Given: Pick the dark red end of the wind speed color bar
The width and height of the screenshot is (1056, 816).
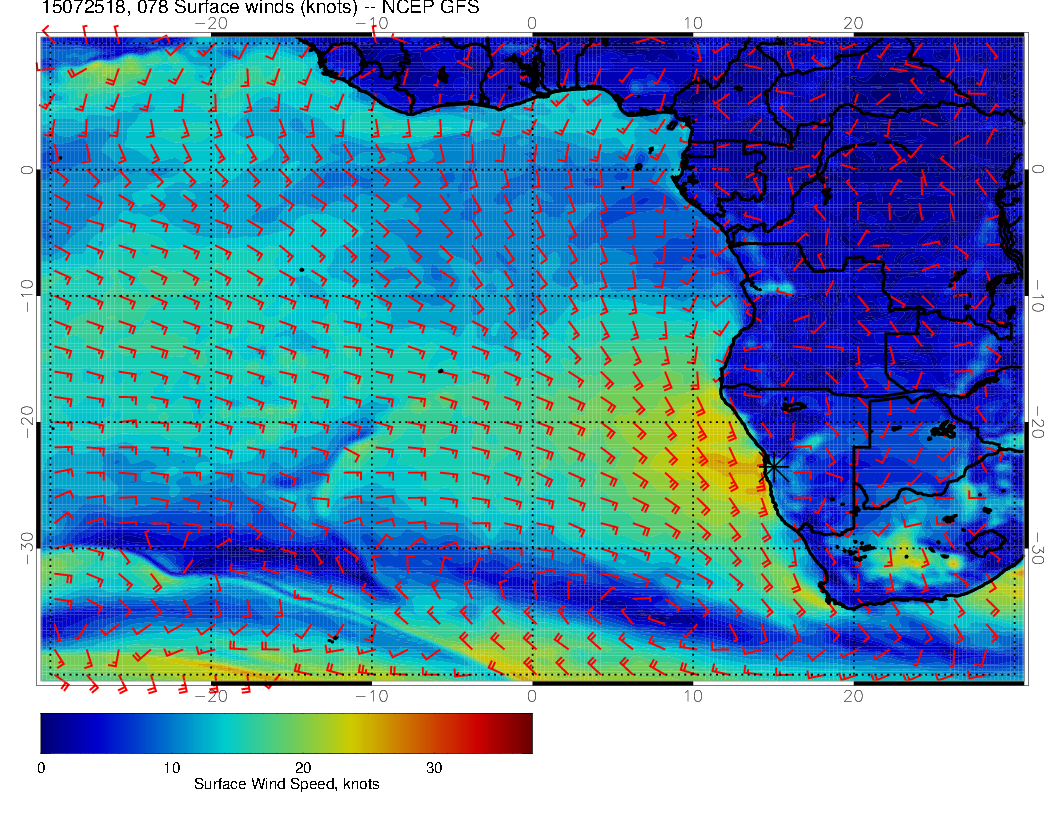Looking at the screenshot, I should (x=523, y=733).
